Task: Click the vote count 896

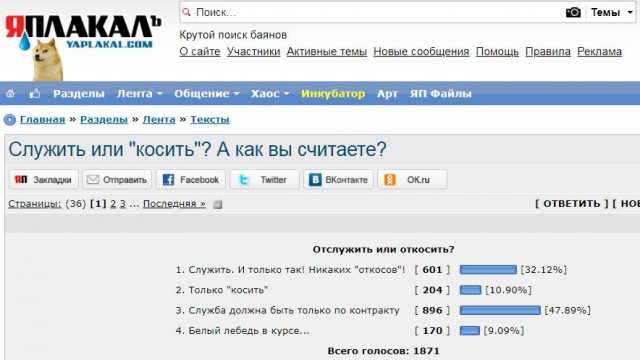Action: click(432, 310)
